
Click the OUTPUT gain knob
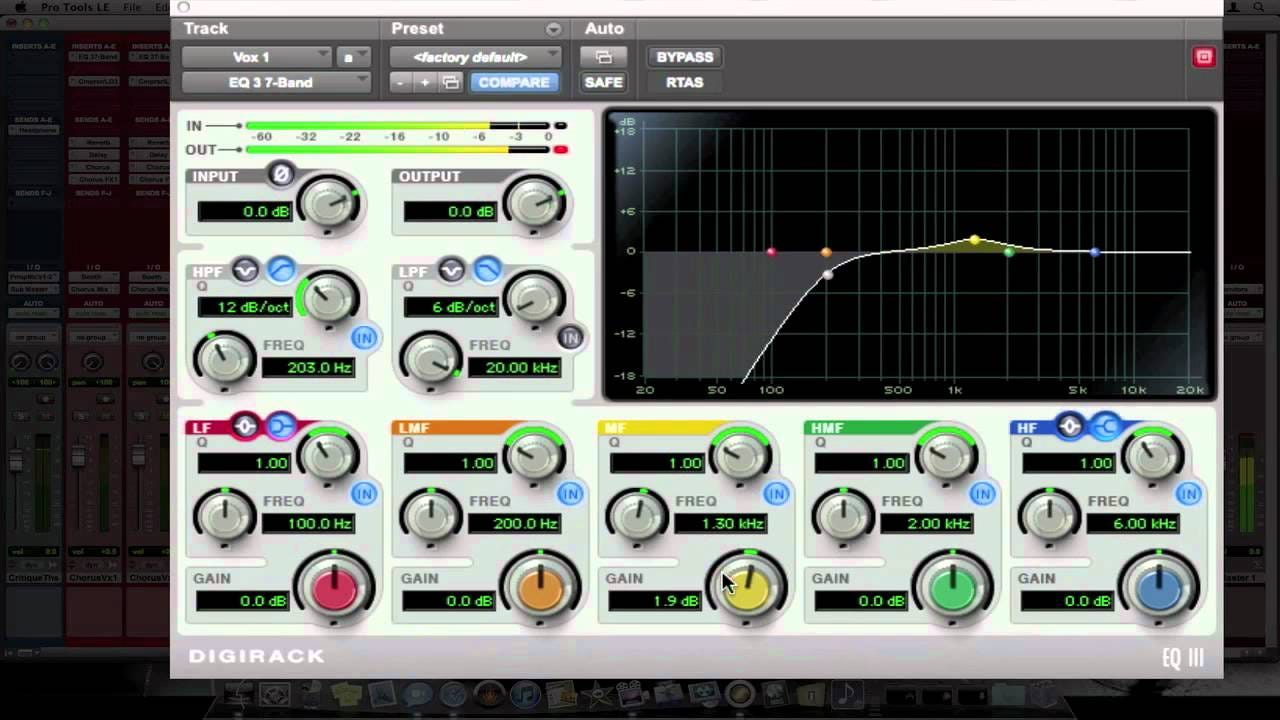(x=535, y=203)
